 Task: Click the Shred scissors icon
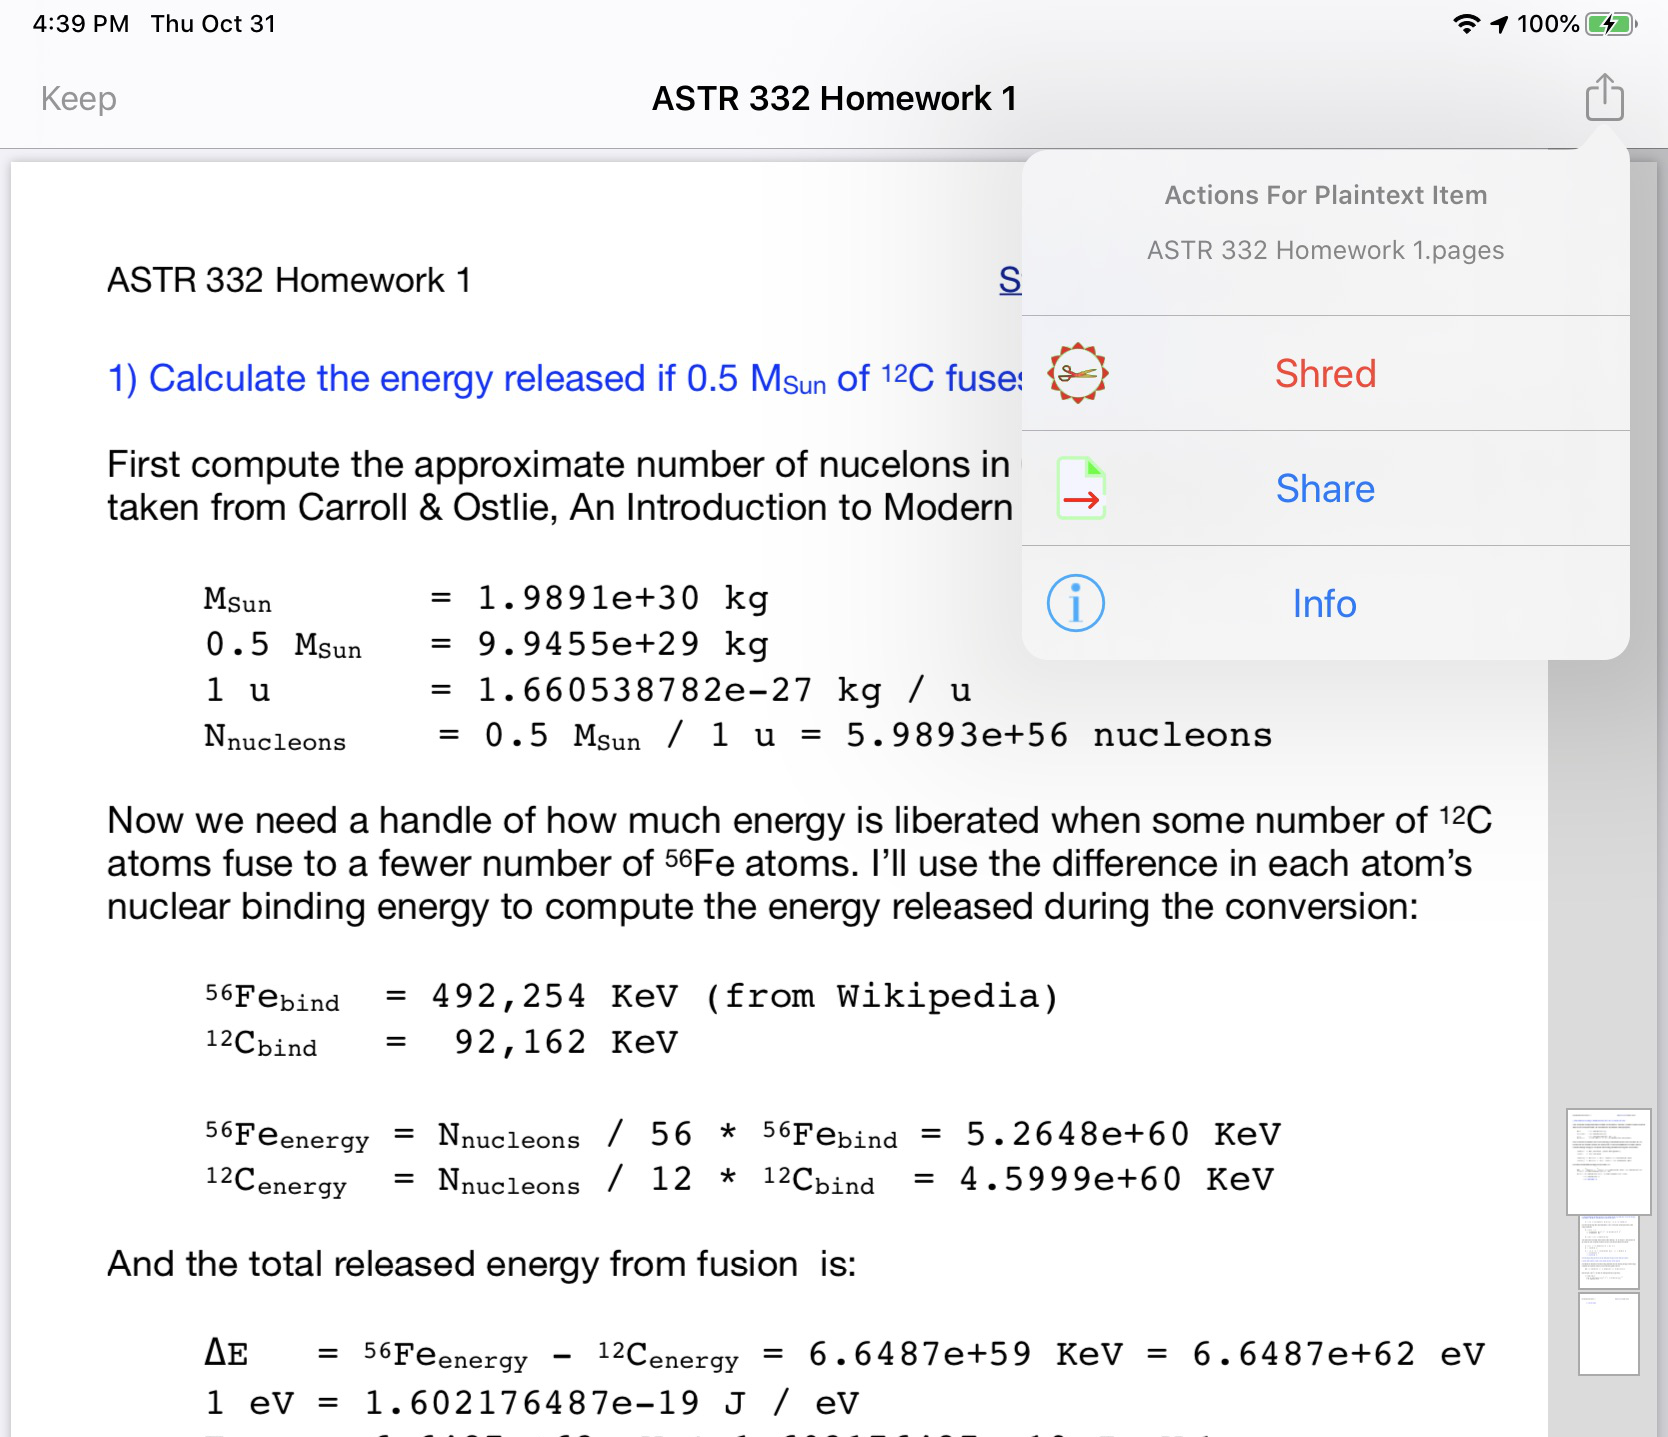pos(1077,374)
